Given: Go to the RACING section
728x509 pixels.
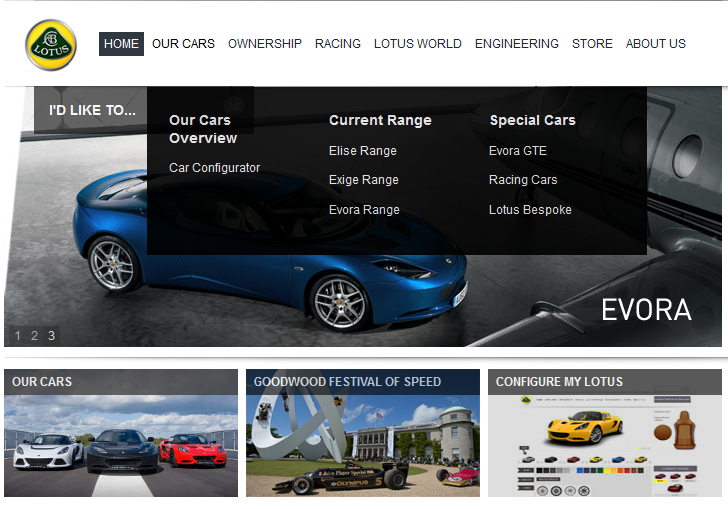Looking at the screenshot, I should [x=338, y=44].
